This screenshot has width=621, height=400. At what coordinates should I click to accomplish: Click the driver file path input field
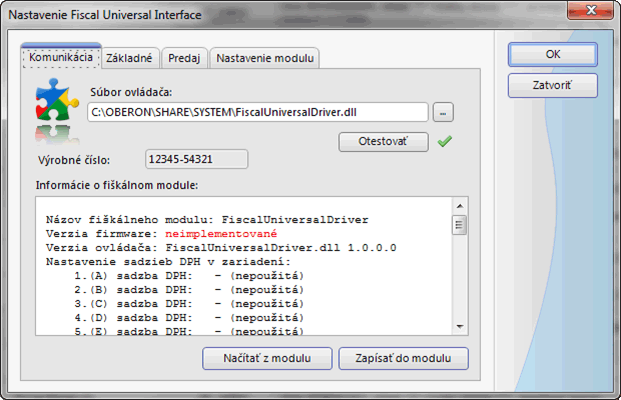point(257,112)
